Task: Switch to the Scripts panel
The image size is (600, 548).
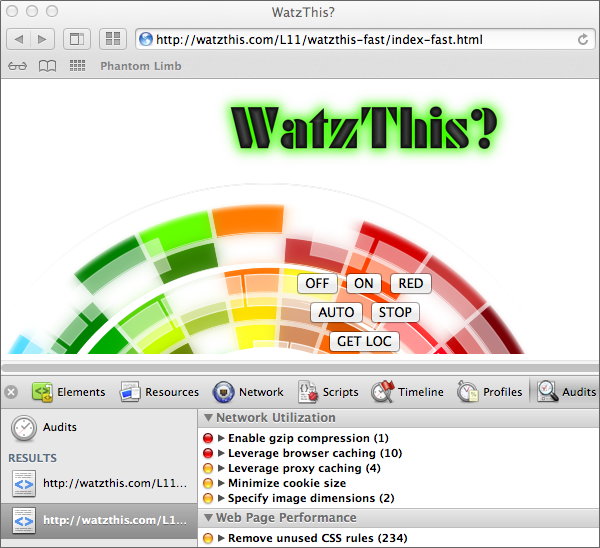Action: coord(328,392)
